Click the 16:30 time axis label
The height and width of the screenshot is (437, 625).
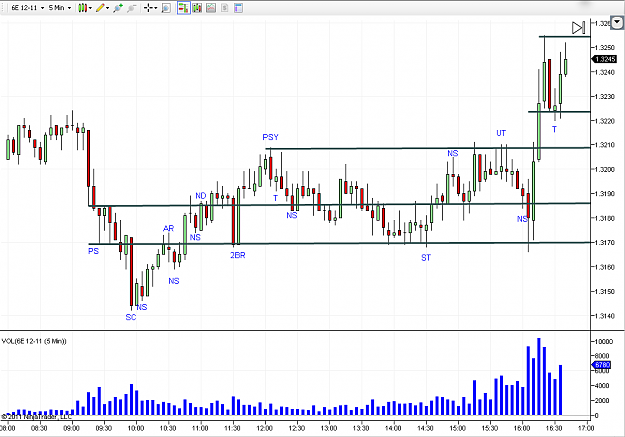554,428
